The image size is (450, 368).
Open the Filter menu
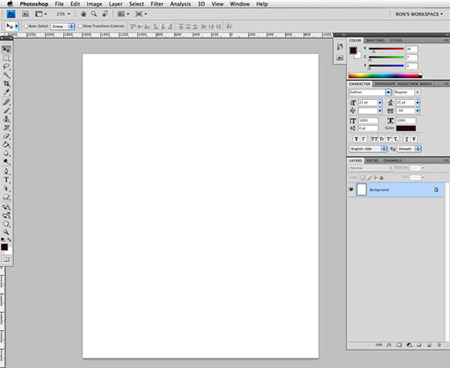(x=157, y=4)
